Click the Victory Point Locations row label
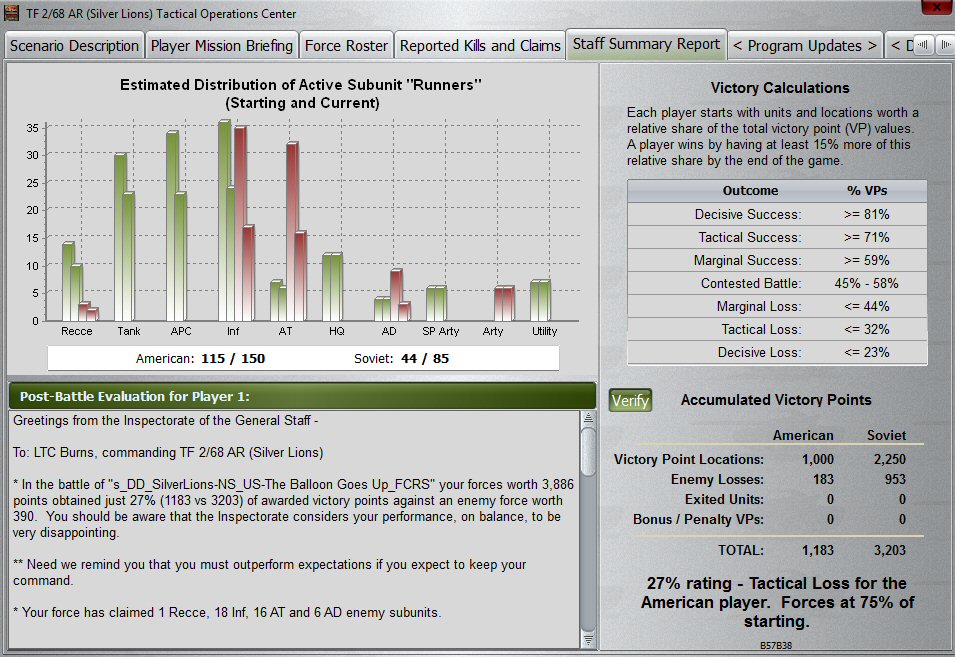 tap(689, 459)
